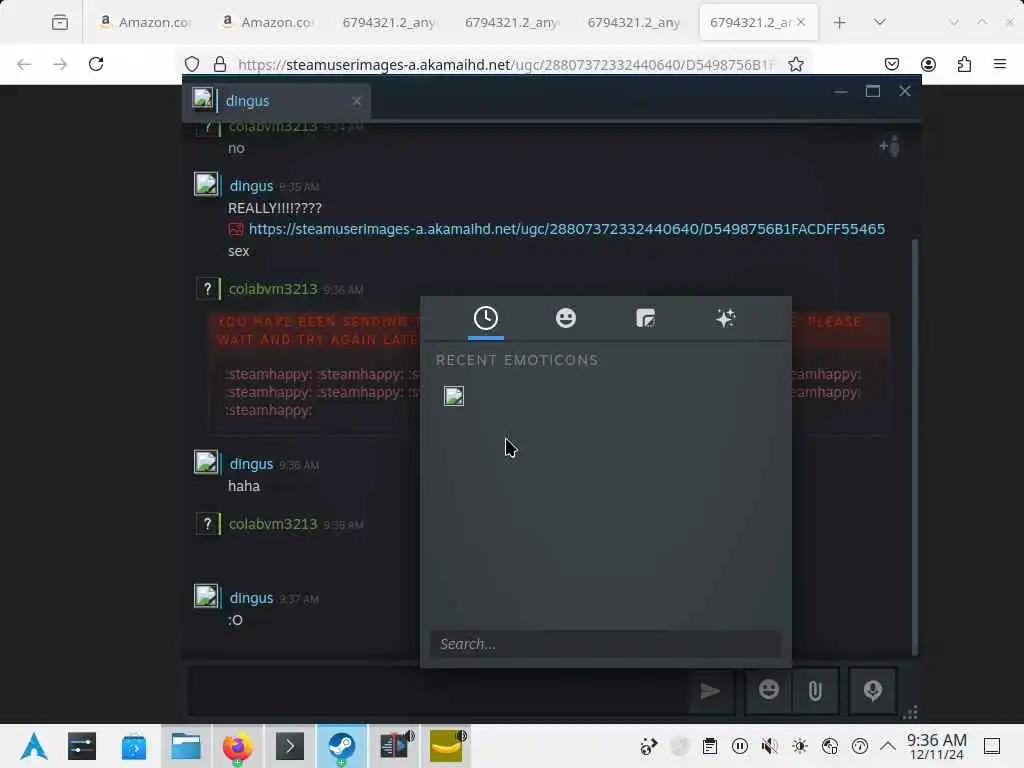Open Firefox extensions menu
This screenshot has width=1024, height=768.
pos(964,64)
